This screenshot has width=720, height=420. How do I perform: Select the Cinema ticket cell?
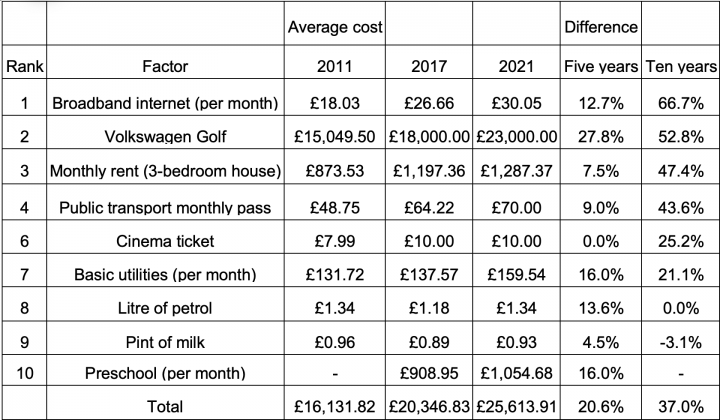165,237
